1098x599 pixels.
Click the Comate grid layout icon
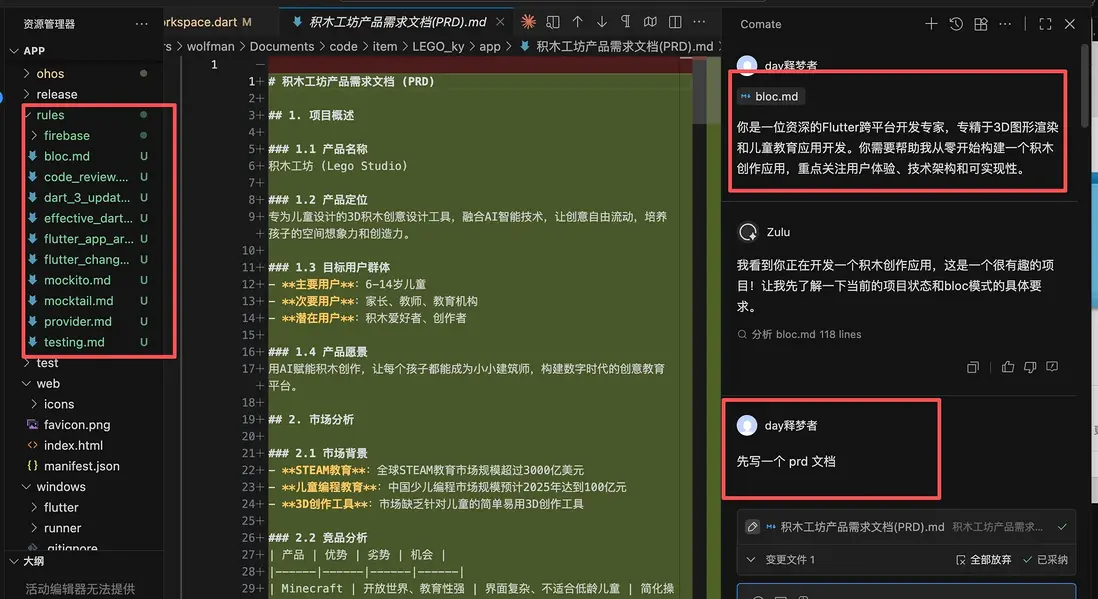tap(980, 24)
